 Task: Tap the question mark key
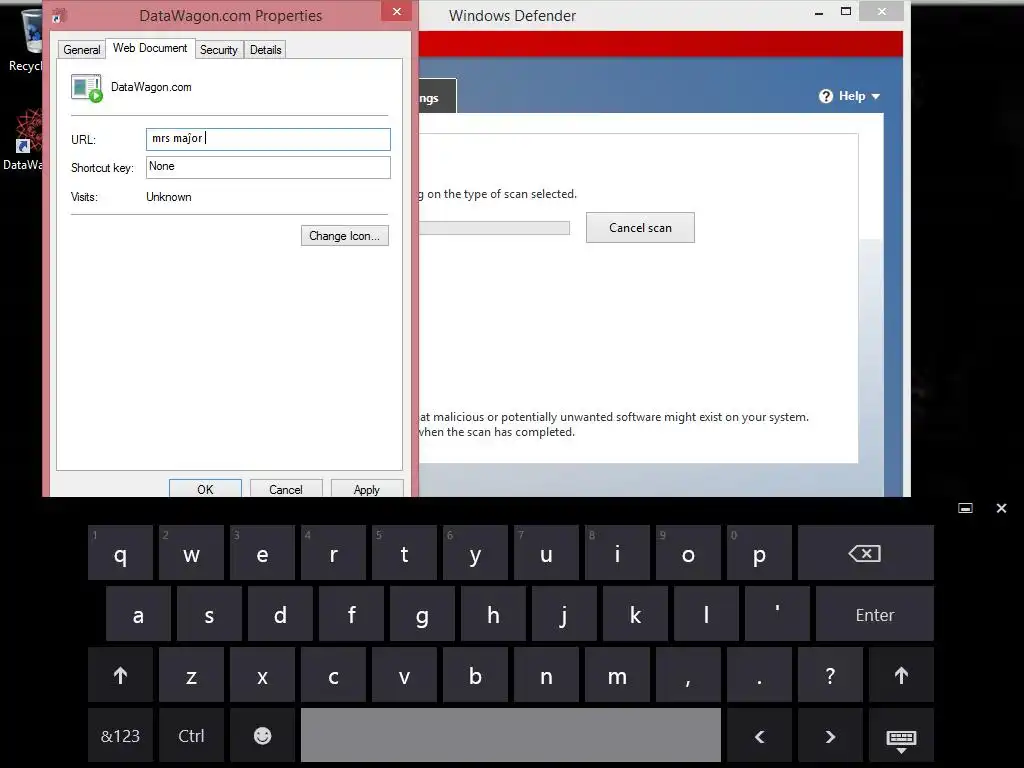(830, 675)
